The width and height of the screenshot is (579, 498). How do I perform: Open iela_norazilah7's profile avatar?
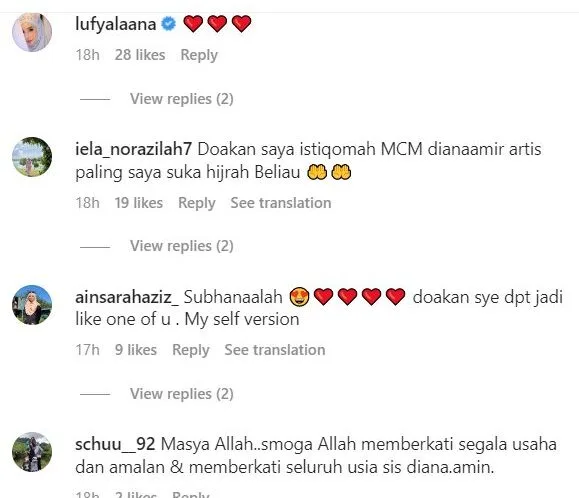tap(32, 157)
